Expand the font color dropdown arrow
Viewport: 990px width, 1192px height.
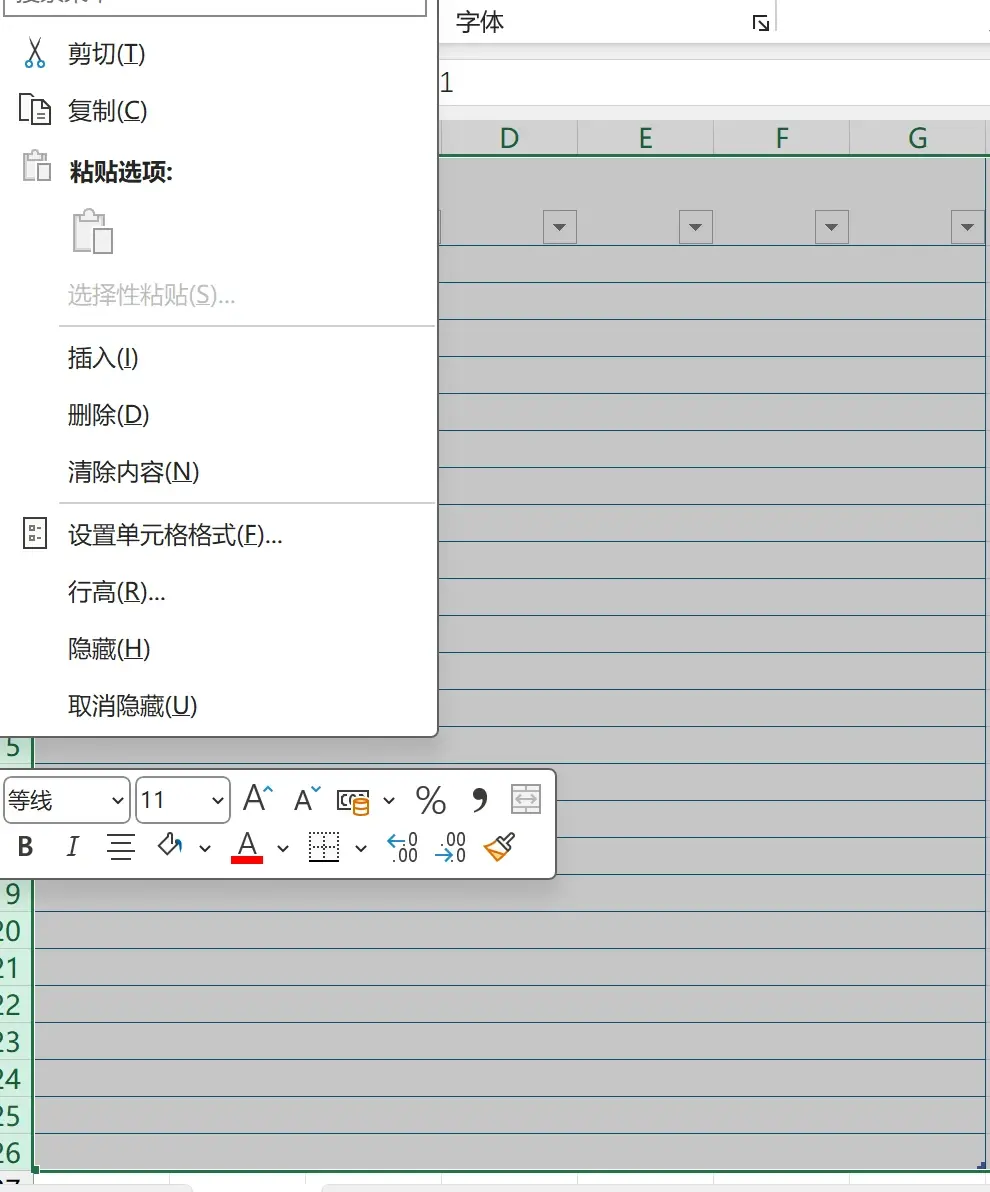[x=283, y=848]
